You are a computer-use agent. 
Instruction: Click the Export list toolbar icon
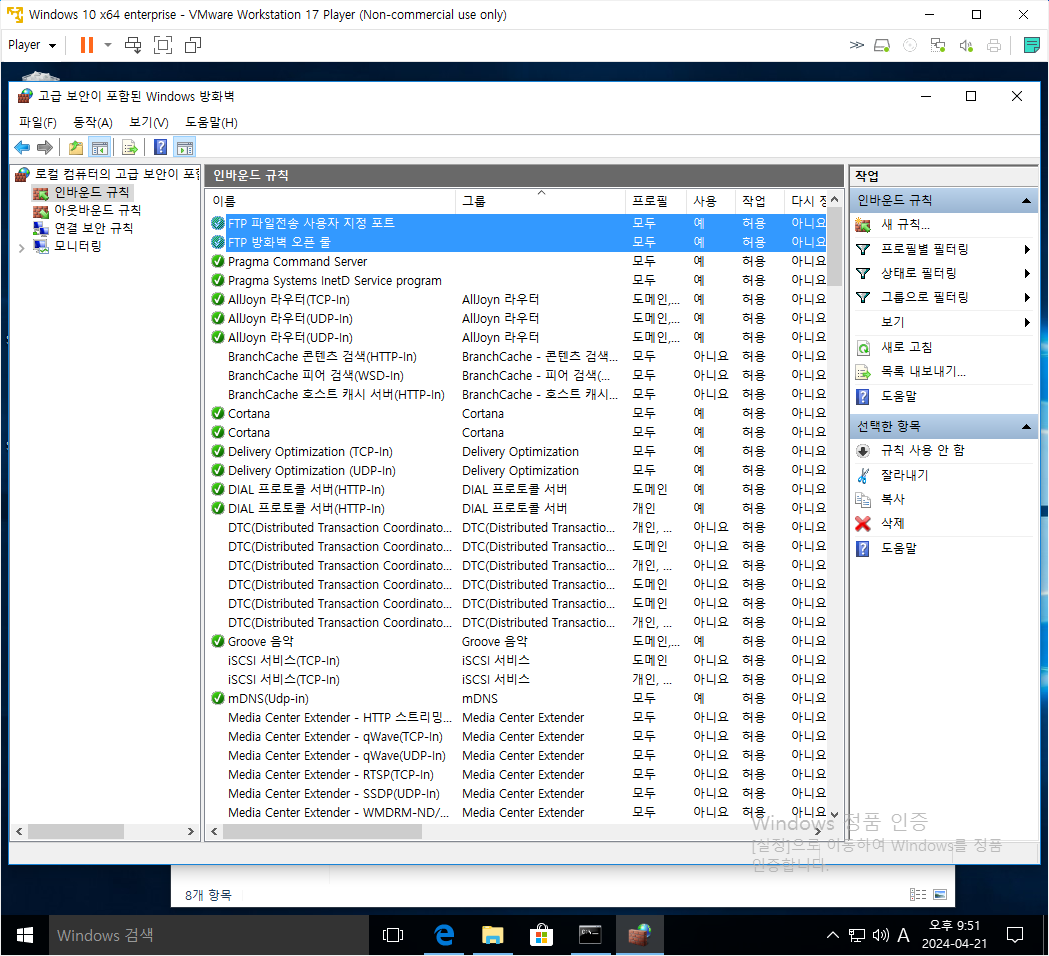(x=130, y=147)
